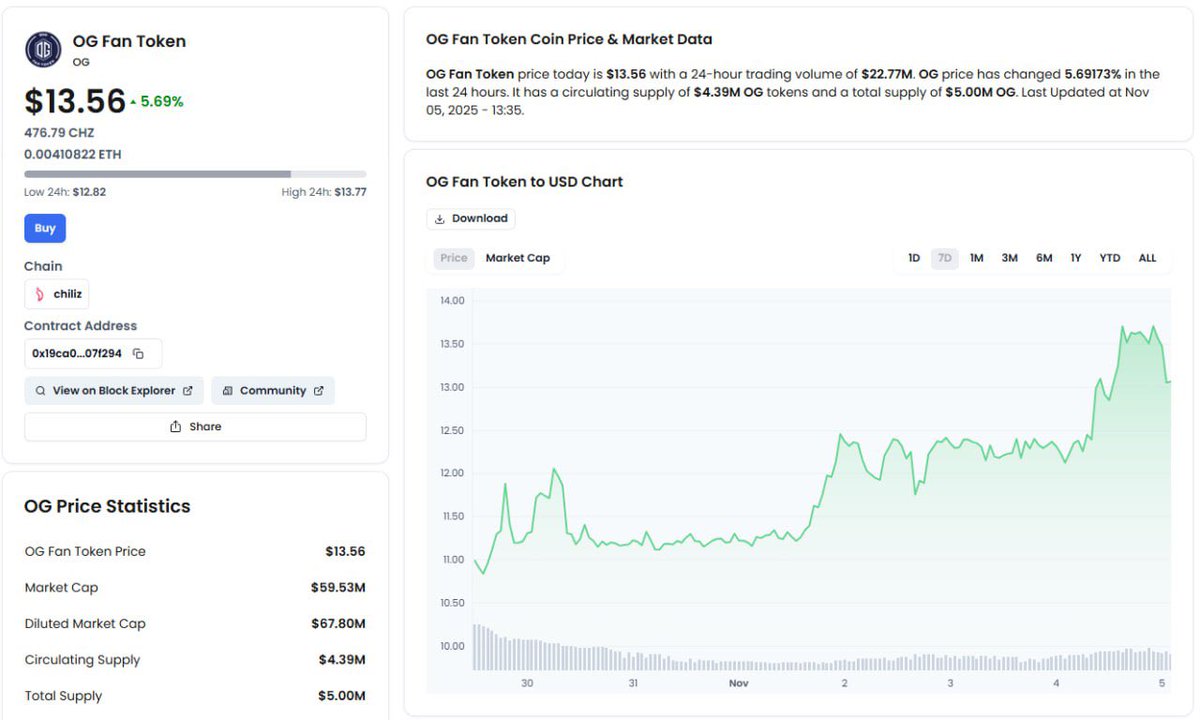Select the 1M chart time range
Viewport: 1200px width, 720px height.
click(976, 258)
